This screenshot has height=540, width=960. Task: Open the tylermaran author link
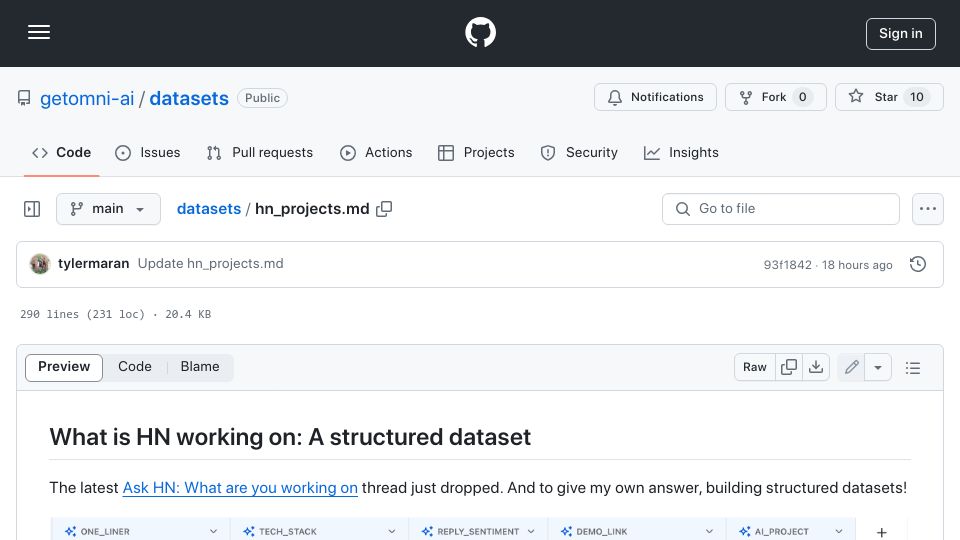94,264
